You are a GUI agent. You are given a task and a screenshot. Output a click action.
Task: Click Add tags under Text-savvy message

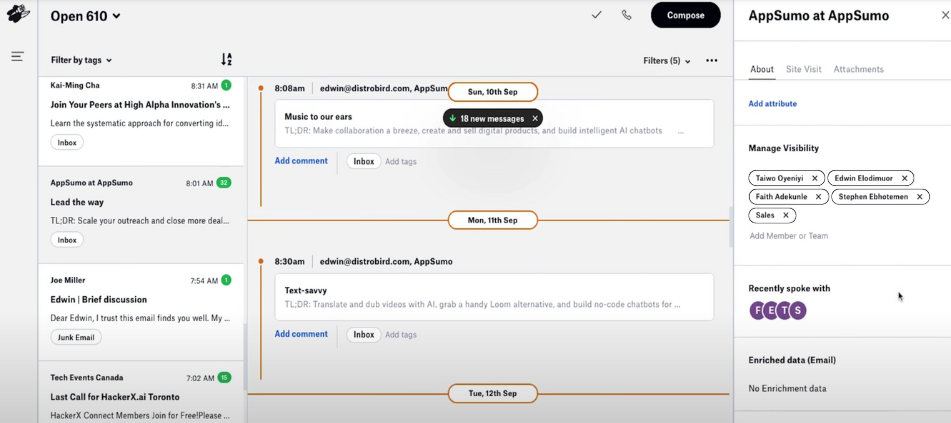point(401,334)
